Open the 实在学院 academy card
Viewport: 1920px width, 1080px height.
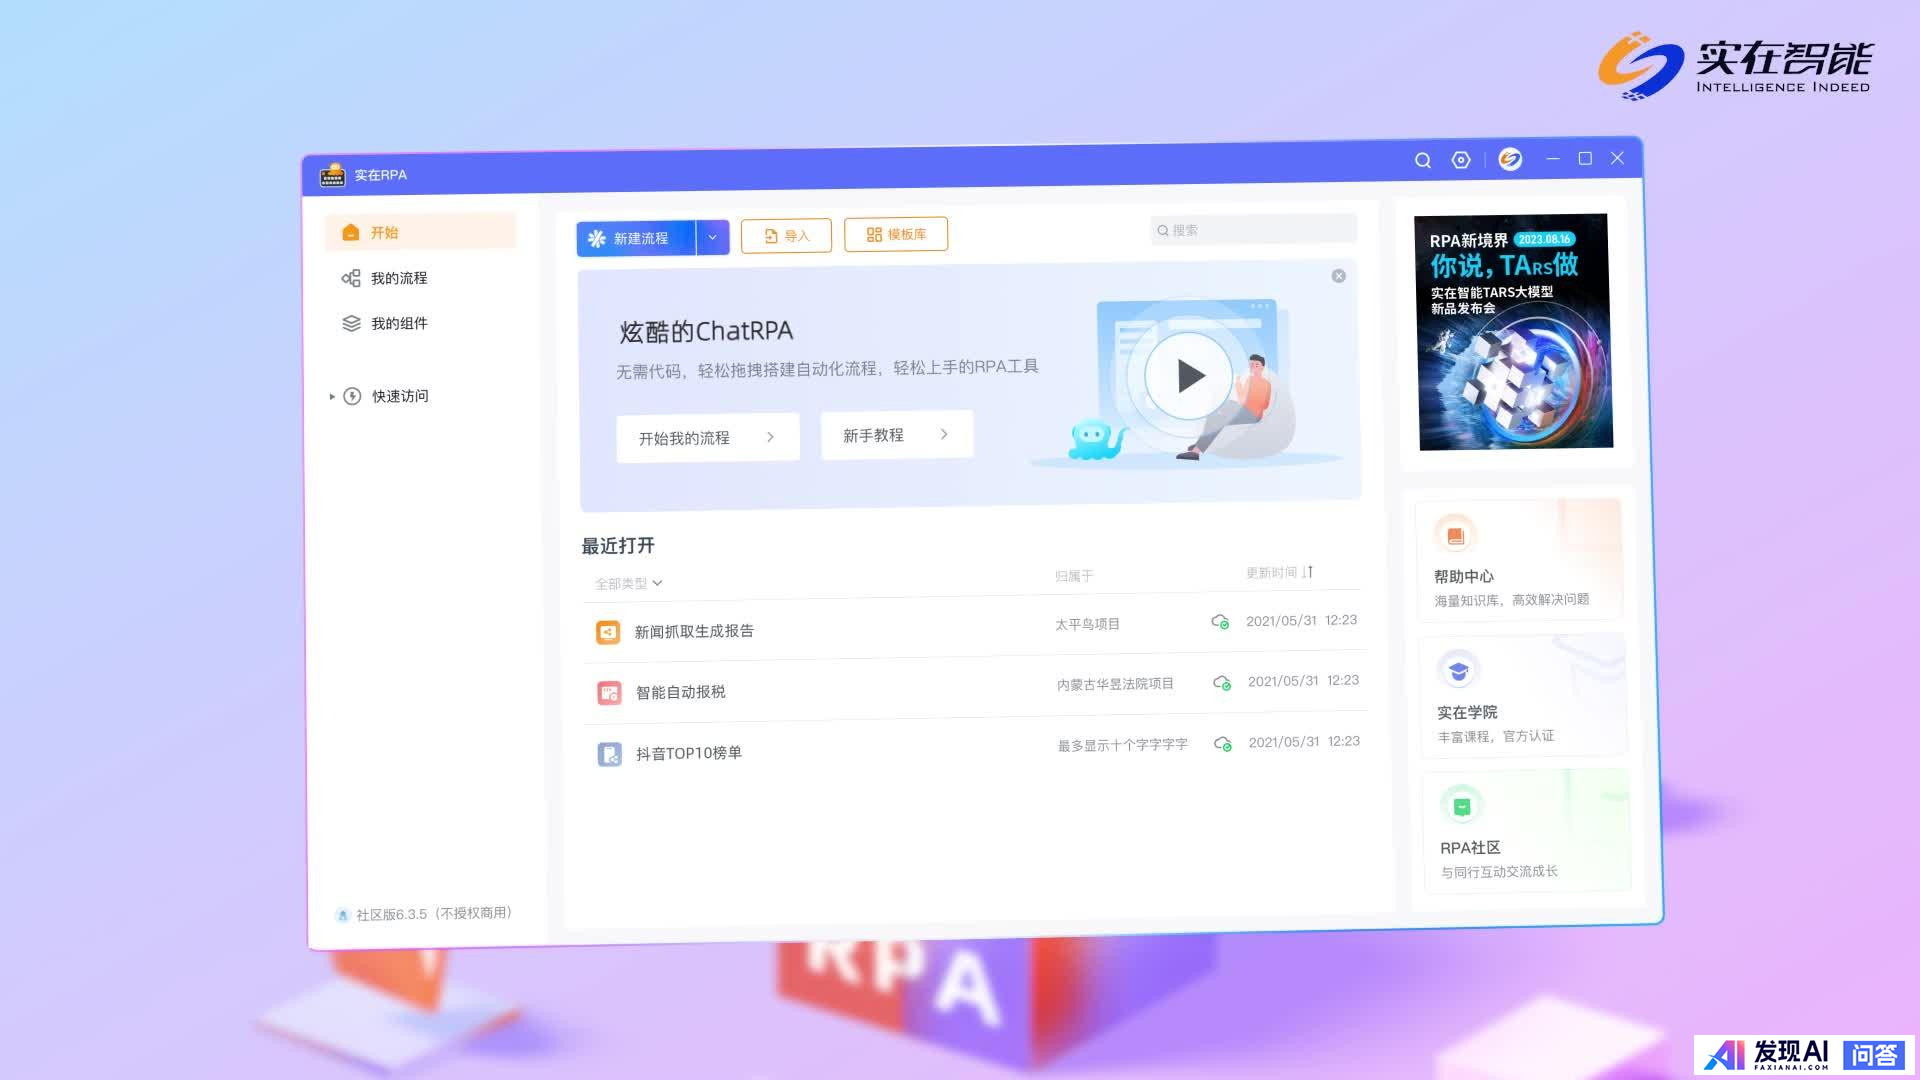click(x=1522, y=697)
